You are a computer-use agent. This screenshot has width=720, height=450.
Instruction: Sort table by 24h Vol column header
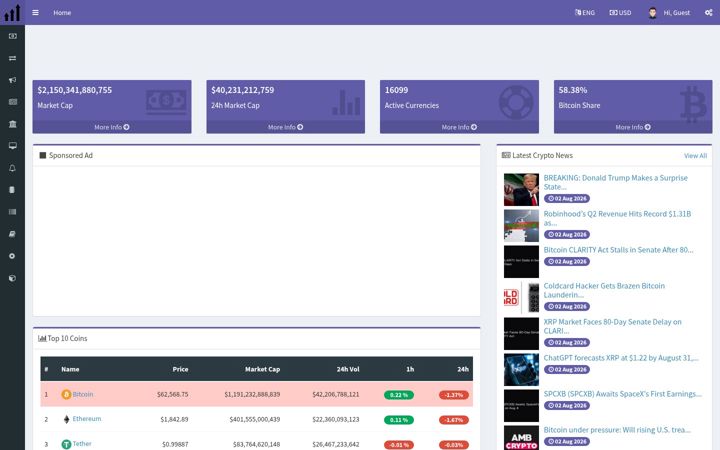[x=348, y=369]
